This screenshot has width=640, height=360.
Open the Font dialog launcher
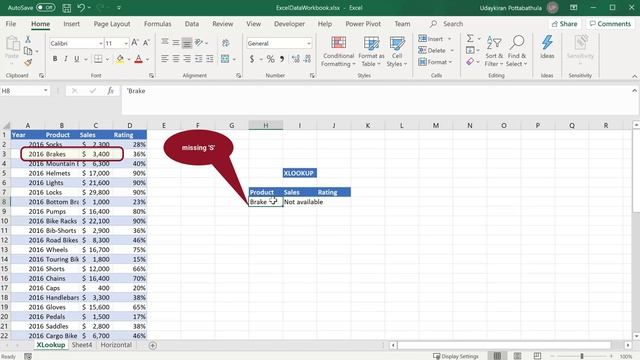click(151, 76)
